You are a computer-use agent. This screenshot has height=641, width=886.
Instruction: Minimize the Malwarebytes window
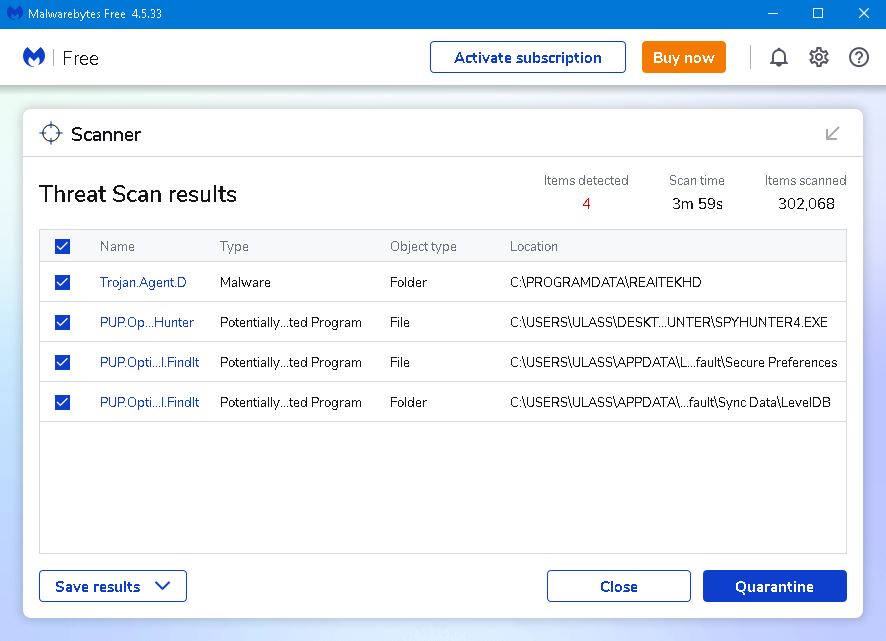tap(773, 14)
